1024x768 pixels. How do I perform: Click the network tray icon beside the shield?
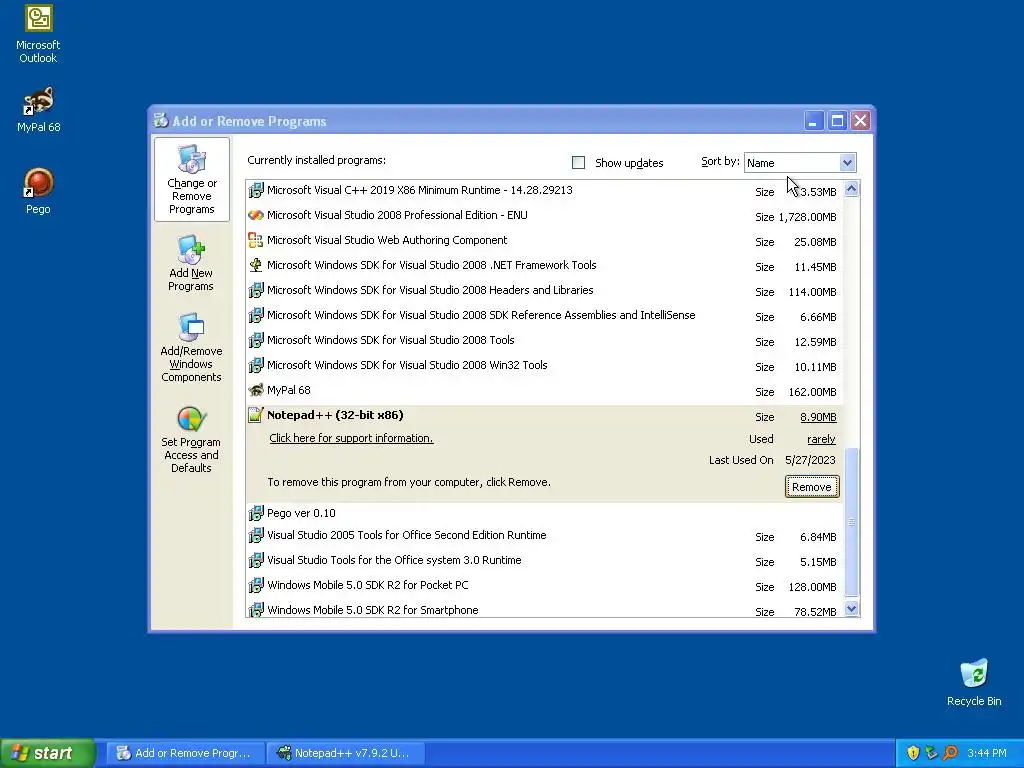(x=931, y=753)
